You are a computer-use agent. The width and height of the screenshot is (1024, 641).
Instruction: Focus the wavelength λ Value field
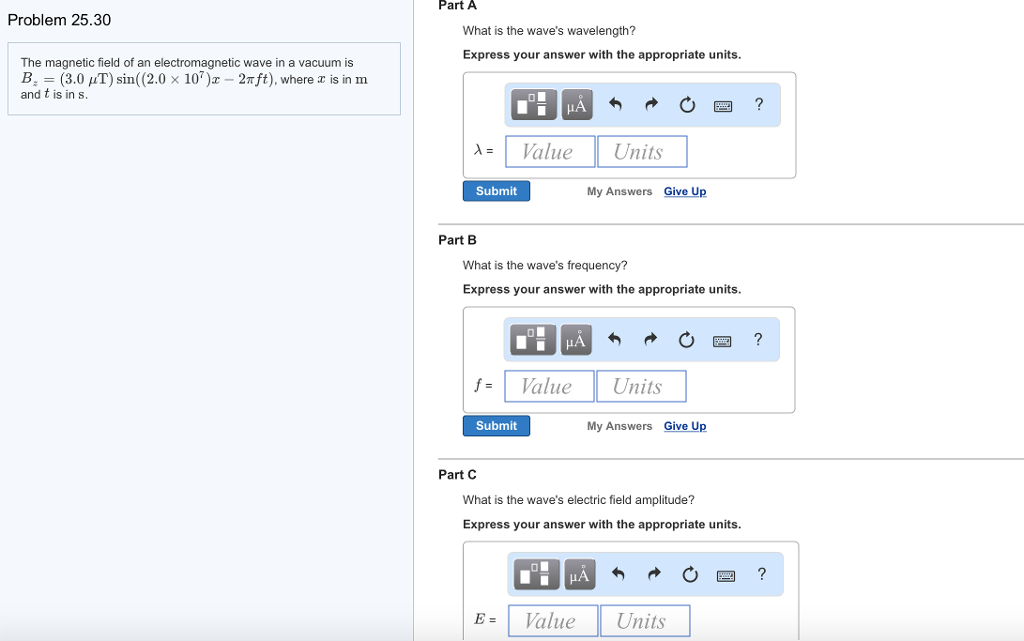click(x=550, y=151)
